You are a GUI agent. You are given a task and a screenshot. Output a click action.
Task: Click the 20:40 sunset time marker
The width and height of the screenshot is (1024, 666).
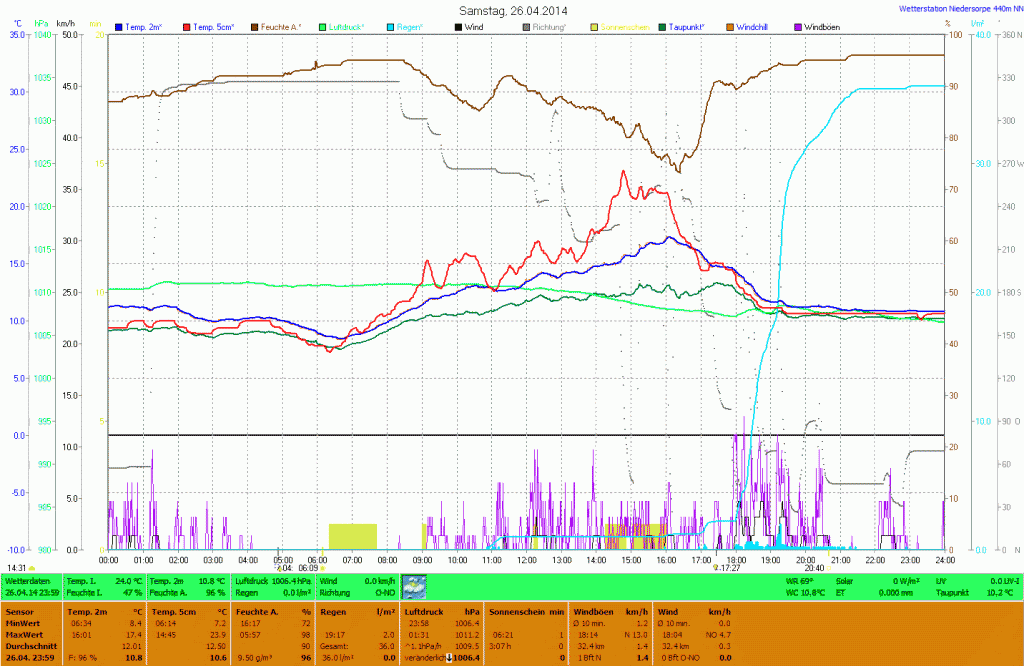point(814,568)
